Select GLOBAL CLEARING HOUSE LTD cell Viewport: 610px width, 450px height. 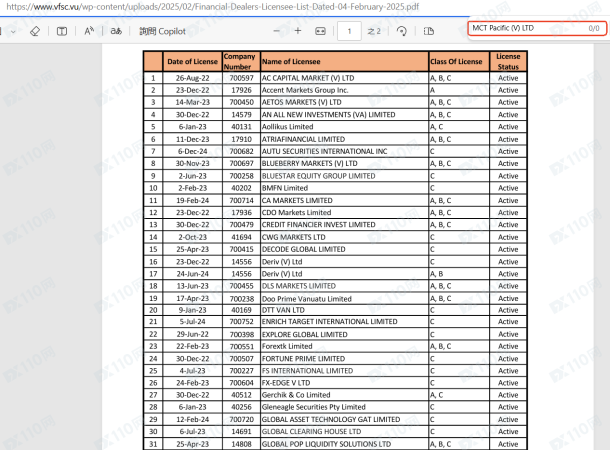tap(344, 431)
